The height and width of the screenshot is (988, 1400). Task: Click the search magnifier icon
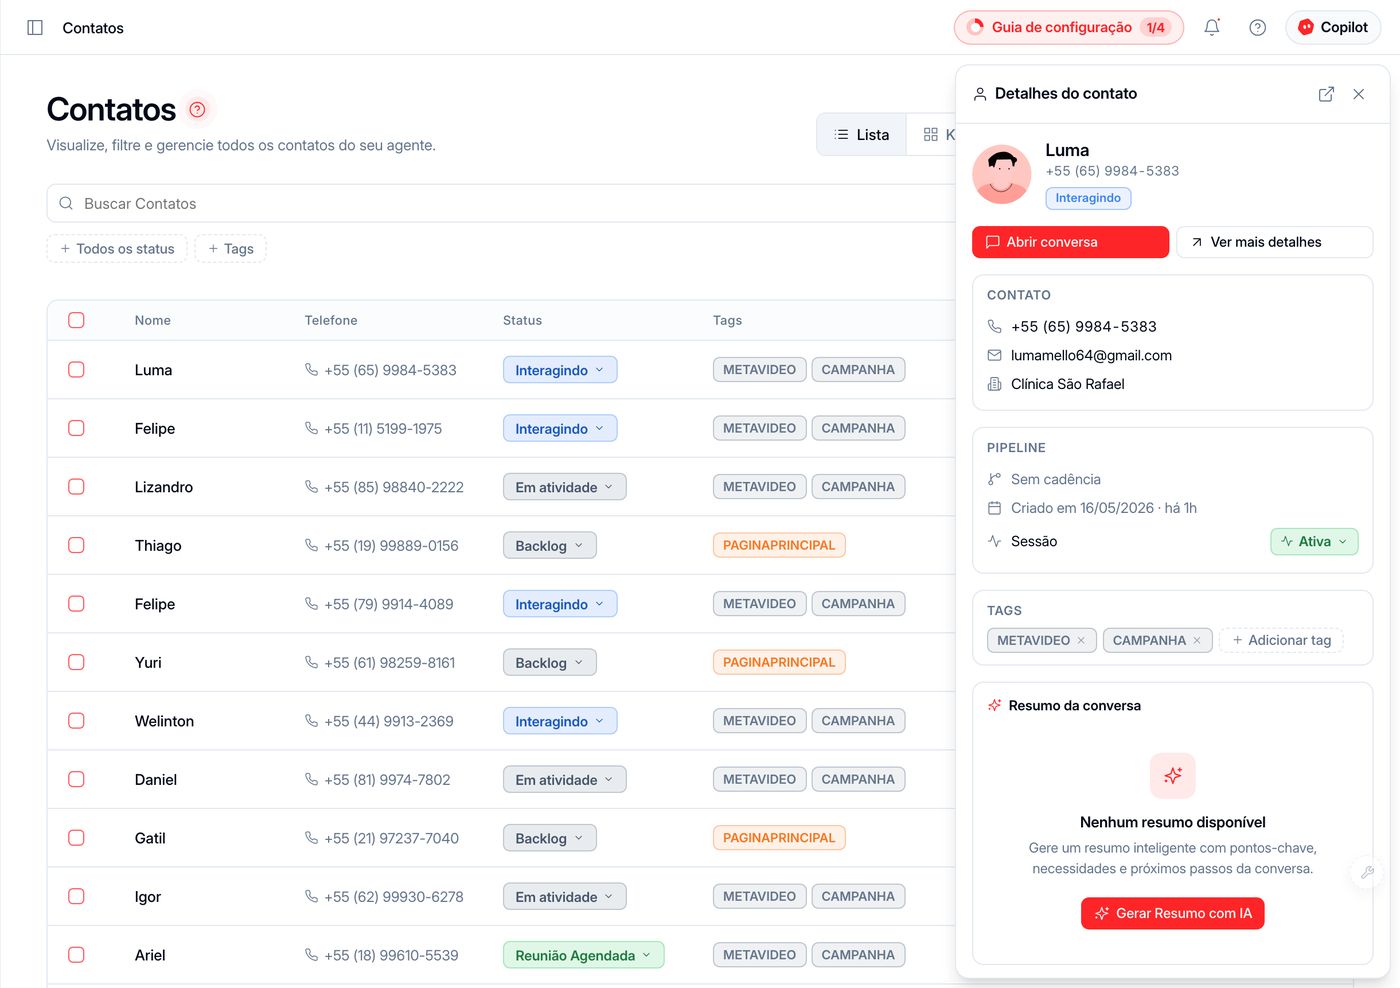(66, 204)
